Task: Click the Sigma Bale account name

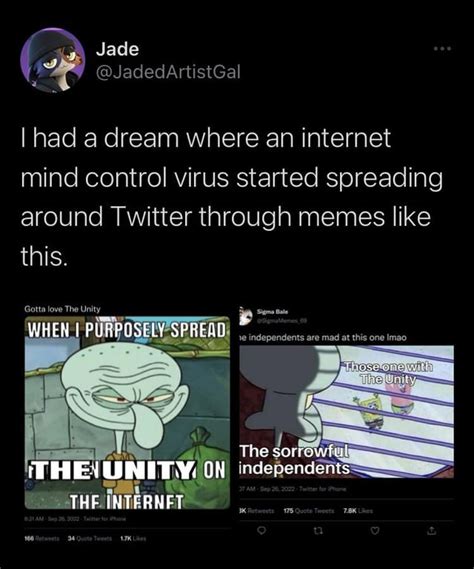Action: coord(272,312)
